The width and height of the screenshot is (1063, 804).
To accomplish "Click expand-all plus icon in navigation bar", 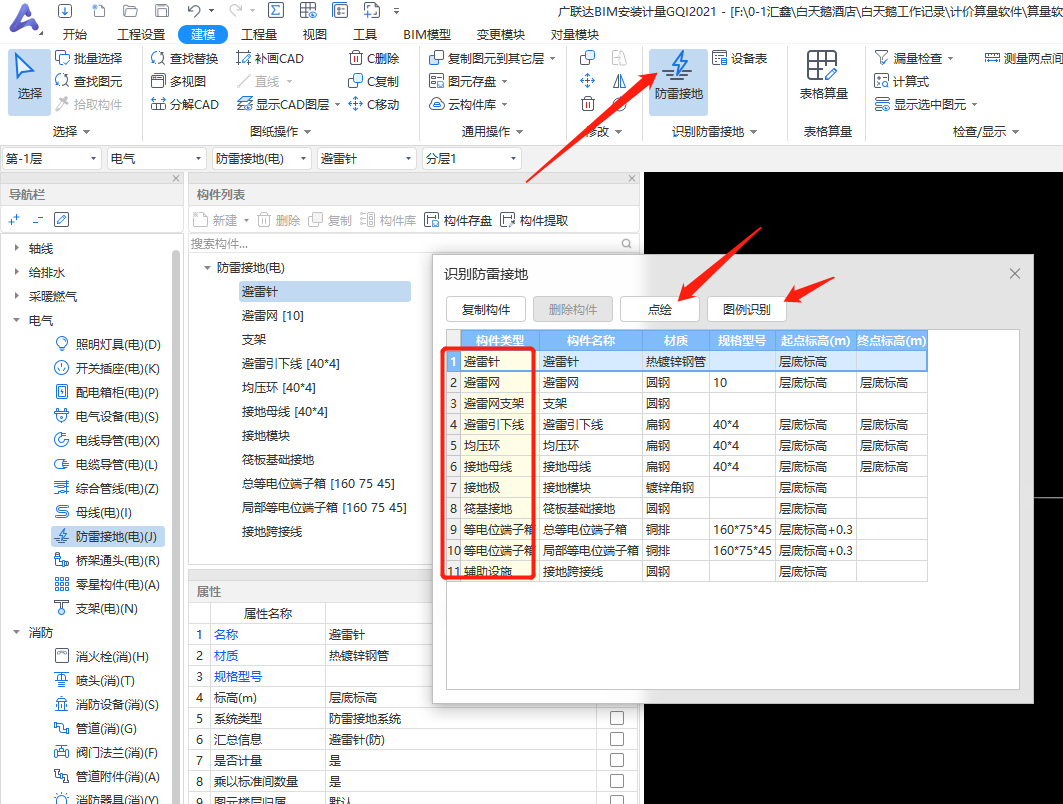I will coord(14,220).
